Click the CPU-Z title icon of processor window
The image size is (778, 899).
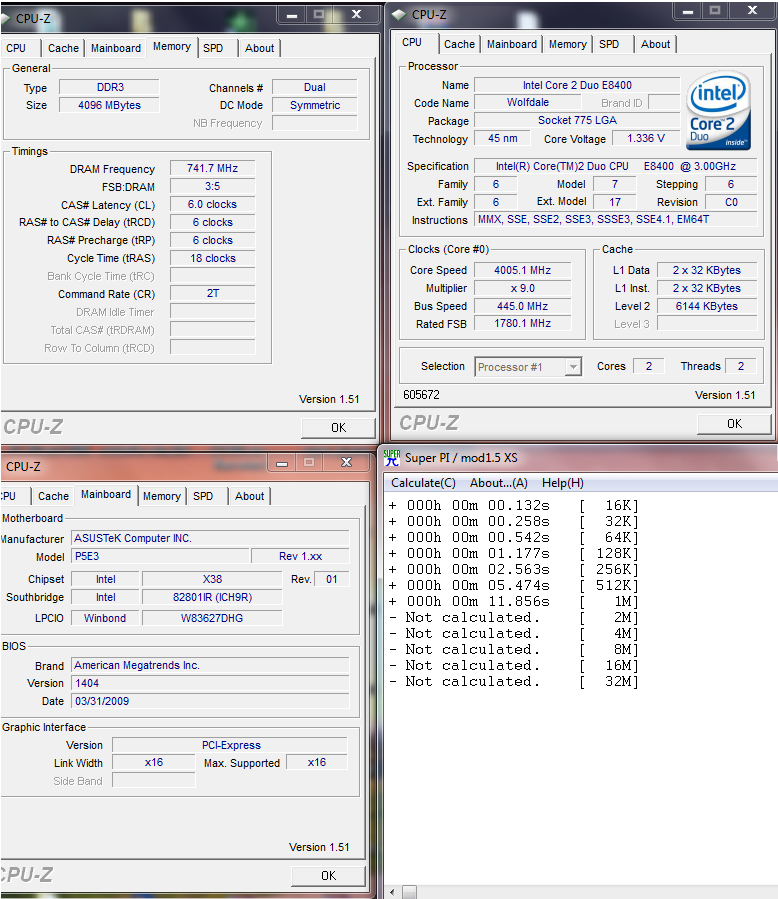pyautogui.click(x=399, y=15)
